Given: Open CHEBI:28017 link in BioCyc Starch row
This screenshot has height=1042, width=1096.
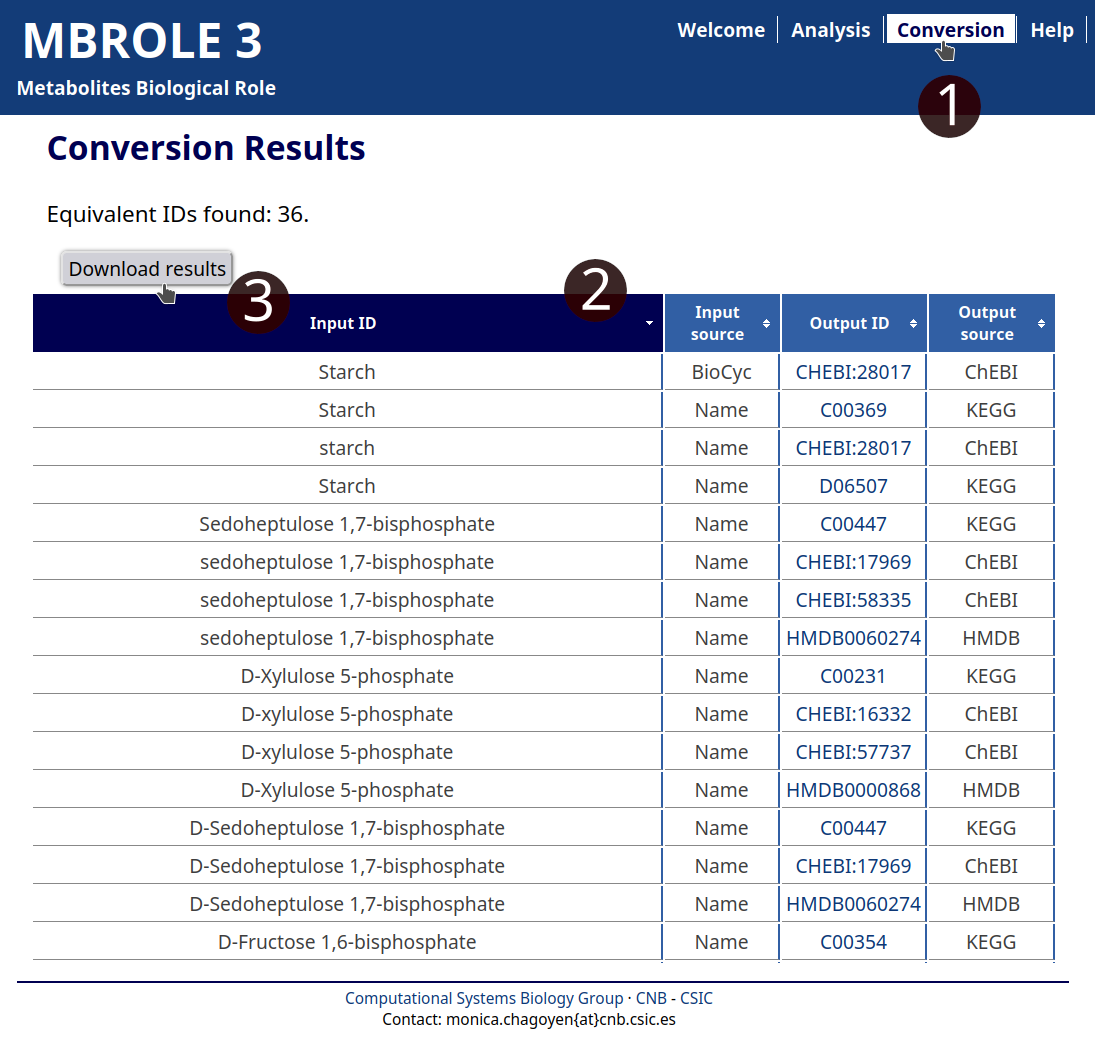Looking at the screenshot, I should [853, 372].
